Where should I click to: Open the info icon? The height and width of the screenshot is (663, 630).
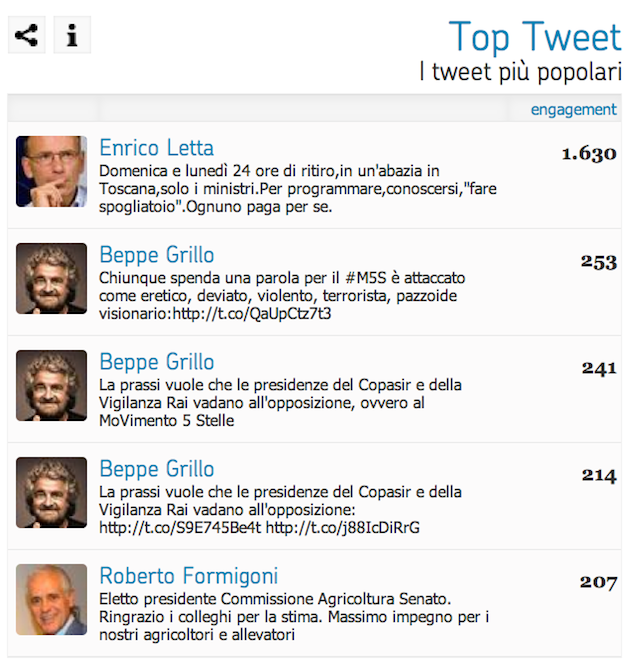tap(72, 35)
